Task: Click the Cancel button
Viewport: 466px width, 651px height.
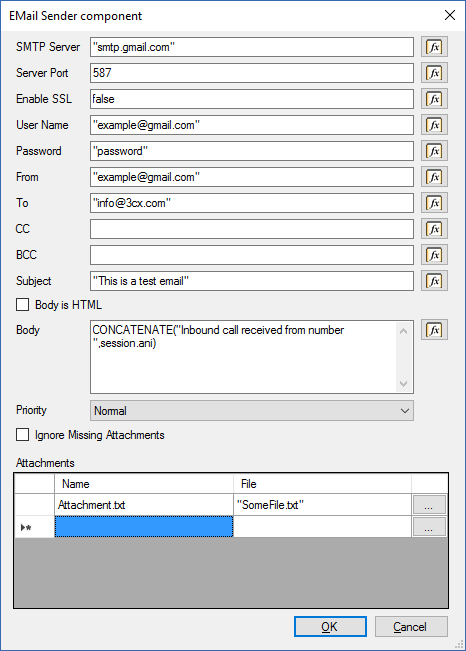Action: tap(411, 627)
